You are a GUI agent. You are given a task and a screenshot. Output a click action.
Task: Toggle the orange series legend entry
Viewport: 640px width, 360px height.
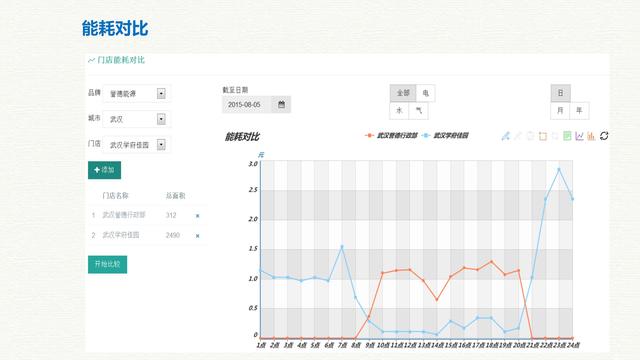coord(391,136)
